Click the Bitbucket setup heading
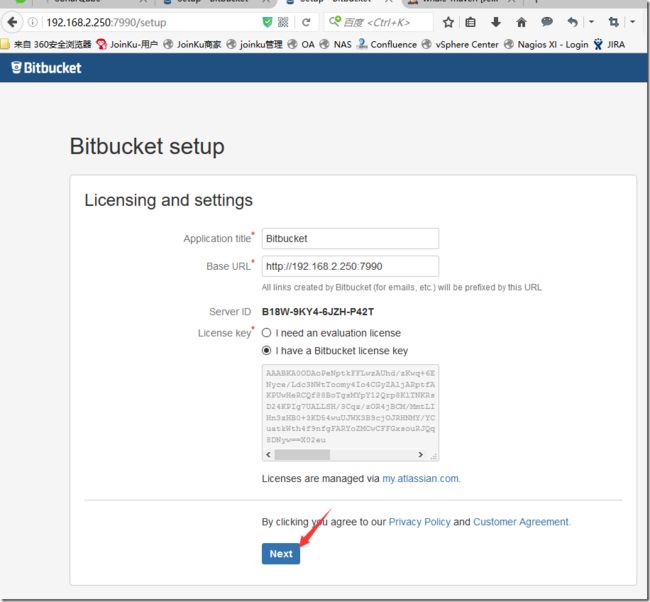650x602 pixels. 147,146
